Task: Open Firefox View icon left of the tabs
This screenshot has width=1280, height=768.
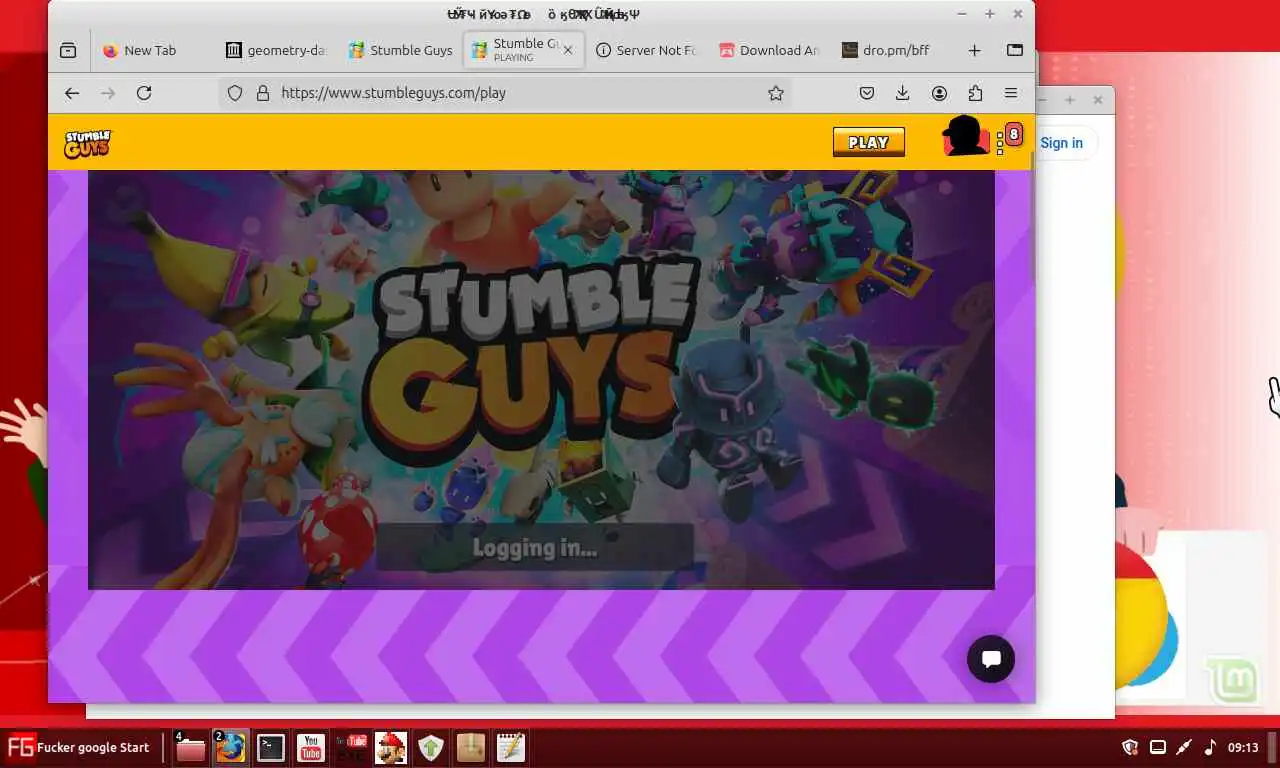Action: click(x=68, y=50)
